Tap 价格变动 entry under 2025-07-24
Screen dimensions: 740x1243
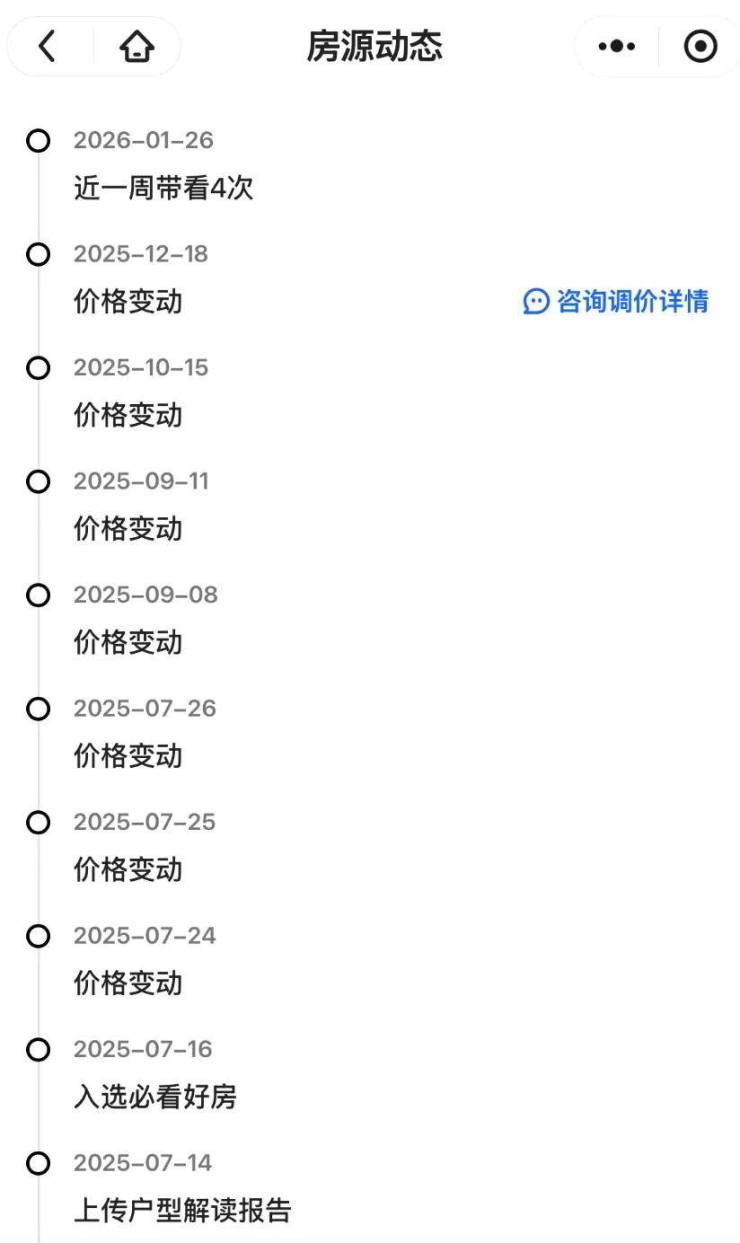(x=128, y=983)
